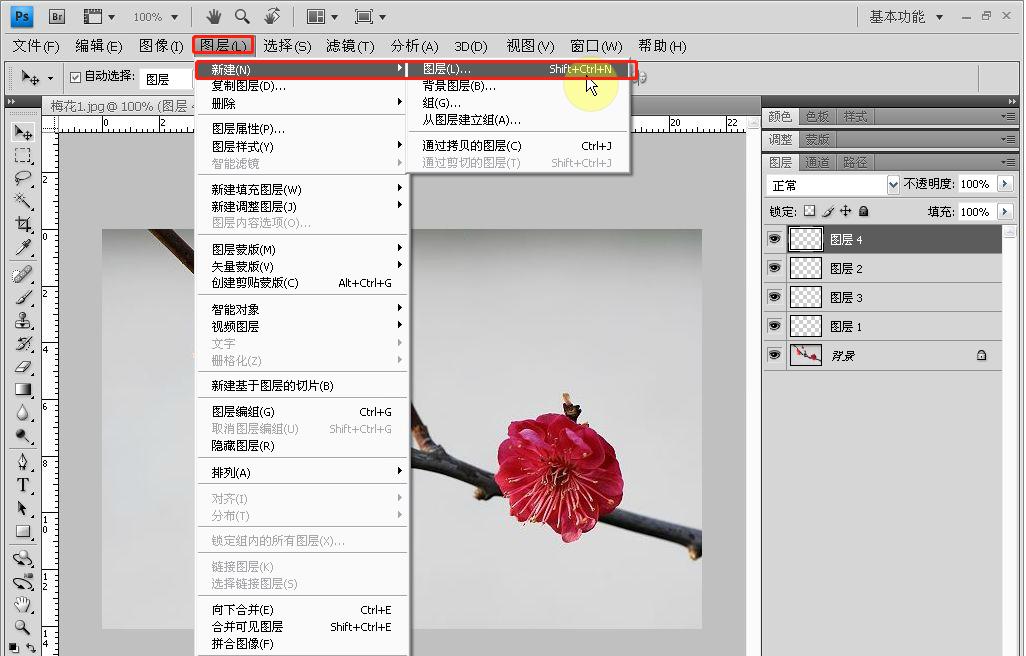Open the 正常 blending mode dropdown

click(x=895, y=185)
